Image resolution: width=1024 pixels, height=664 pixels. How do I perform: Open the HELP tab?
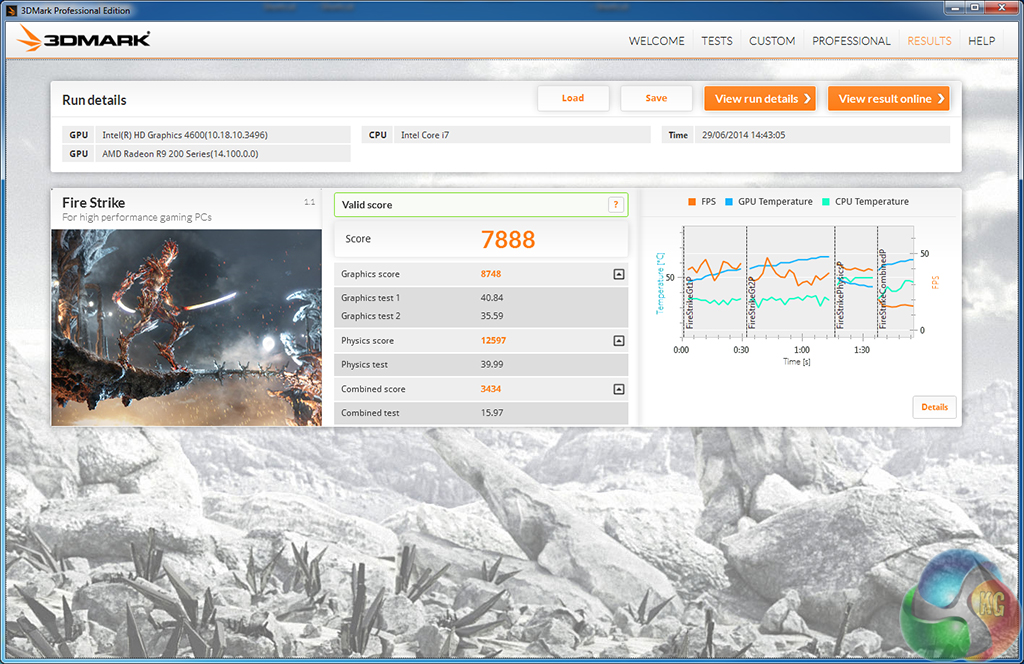click(x=981, y=41)
